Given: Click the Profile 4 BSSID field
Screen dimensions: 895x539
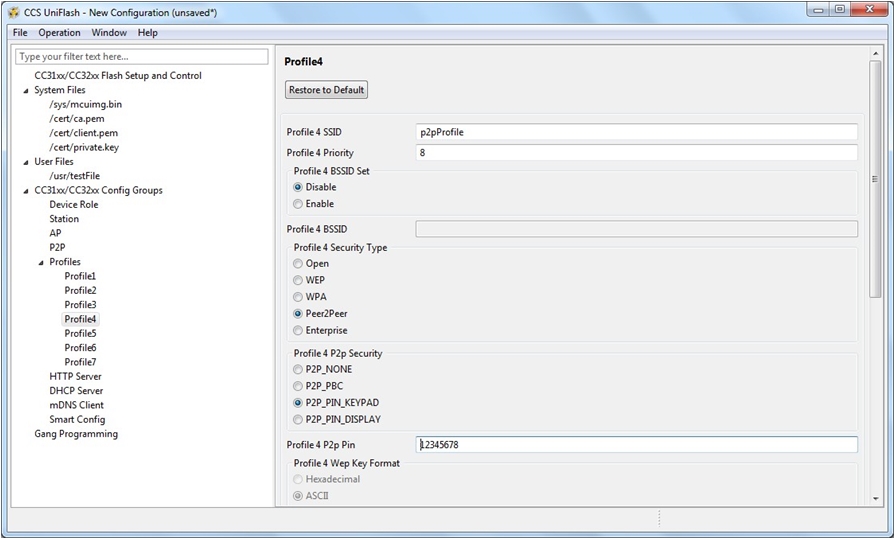Looking at the screenshot, I should [636, 229].
